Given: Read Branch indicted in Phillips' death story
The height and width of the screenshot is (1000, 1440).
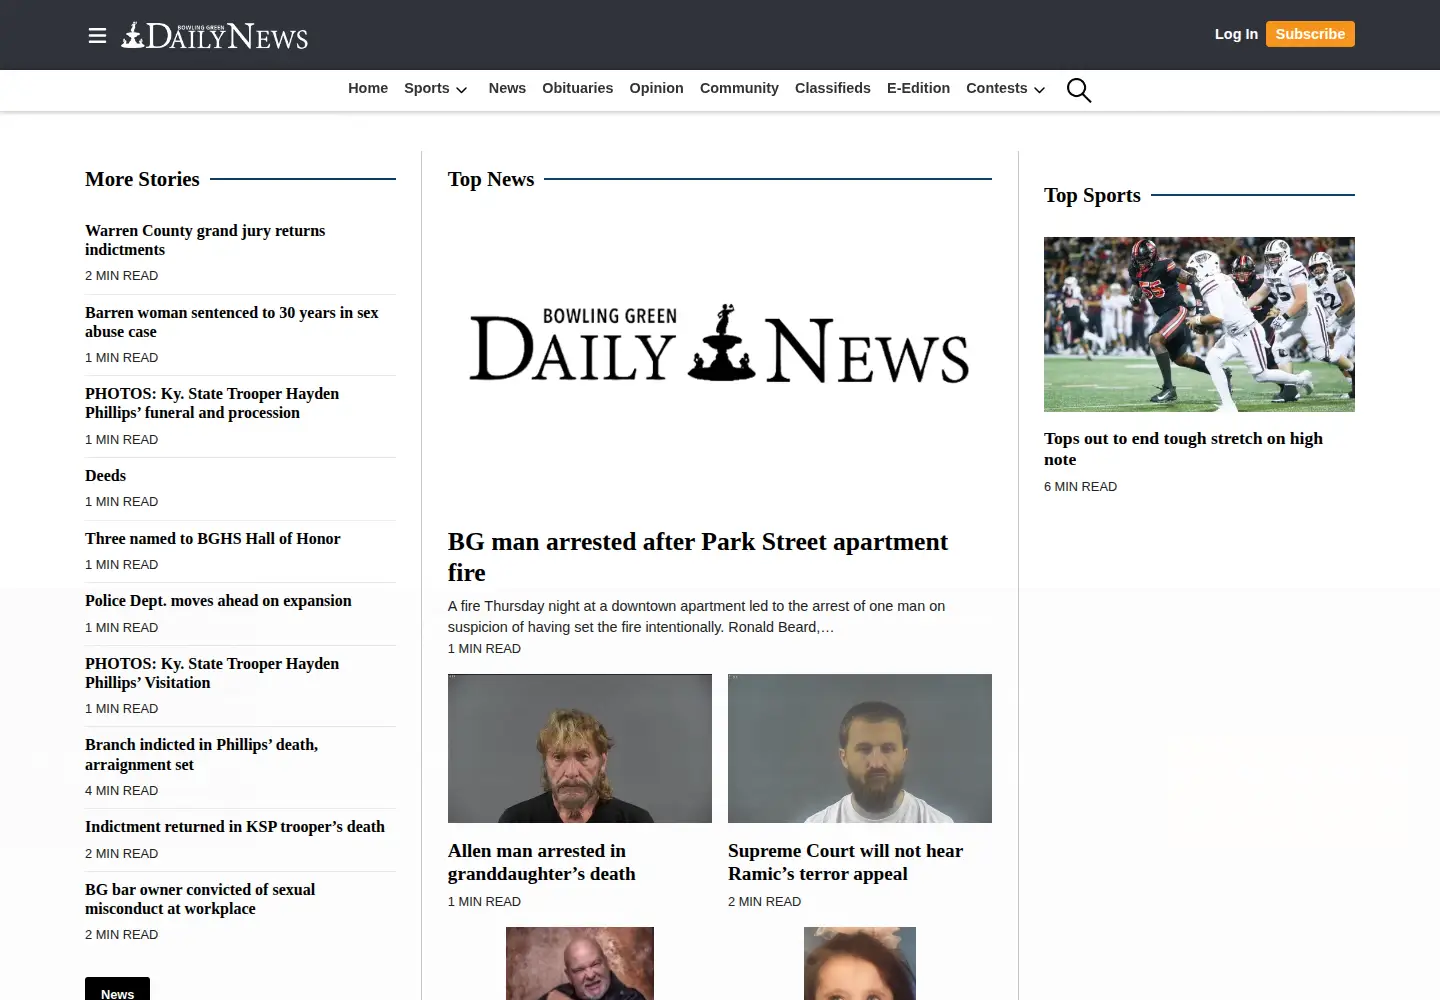Looking at the screenshot, I should pyautogui.click(x=201, y=755).
